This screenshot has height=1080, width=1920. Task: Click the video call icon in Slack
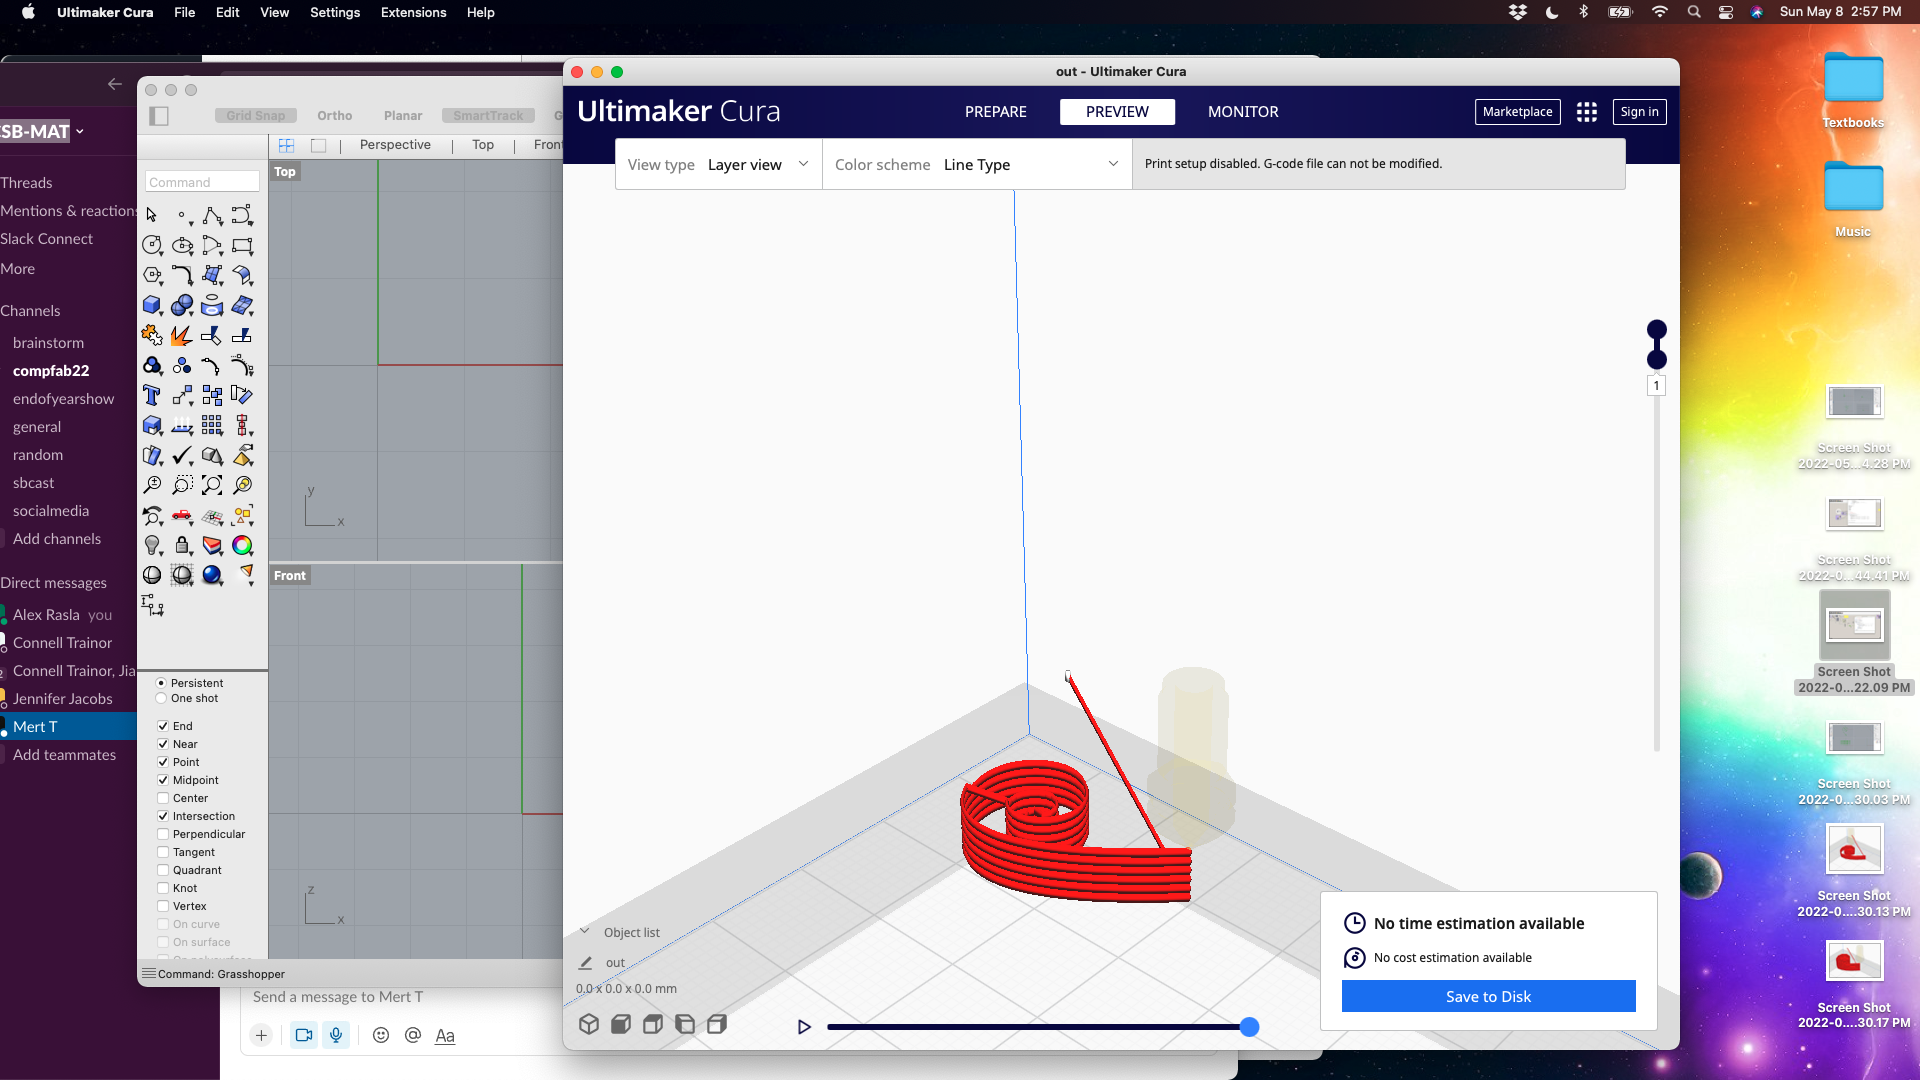click(303, 1035)
